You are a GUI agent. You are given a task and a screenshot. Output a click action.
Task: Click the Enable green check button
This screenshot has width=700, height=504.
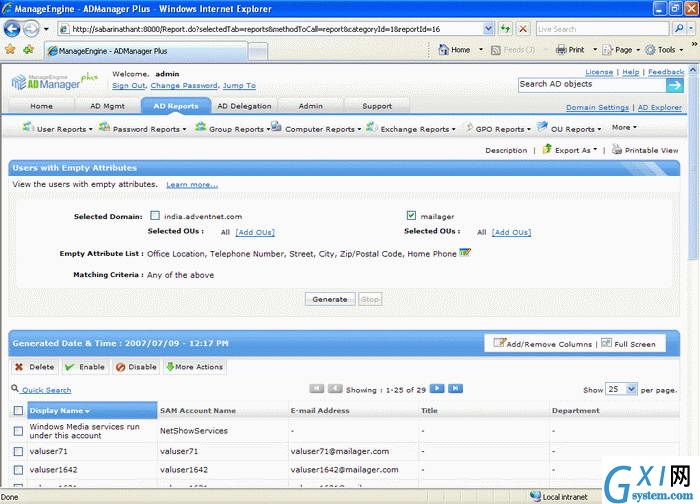85,367
